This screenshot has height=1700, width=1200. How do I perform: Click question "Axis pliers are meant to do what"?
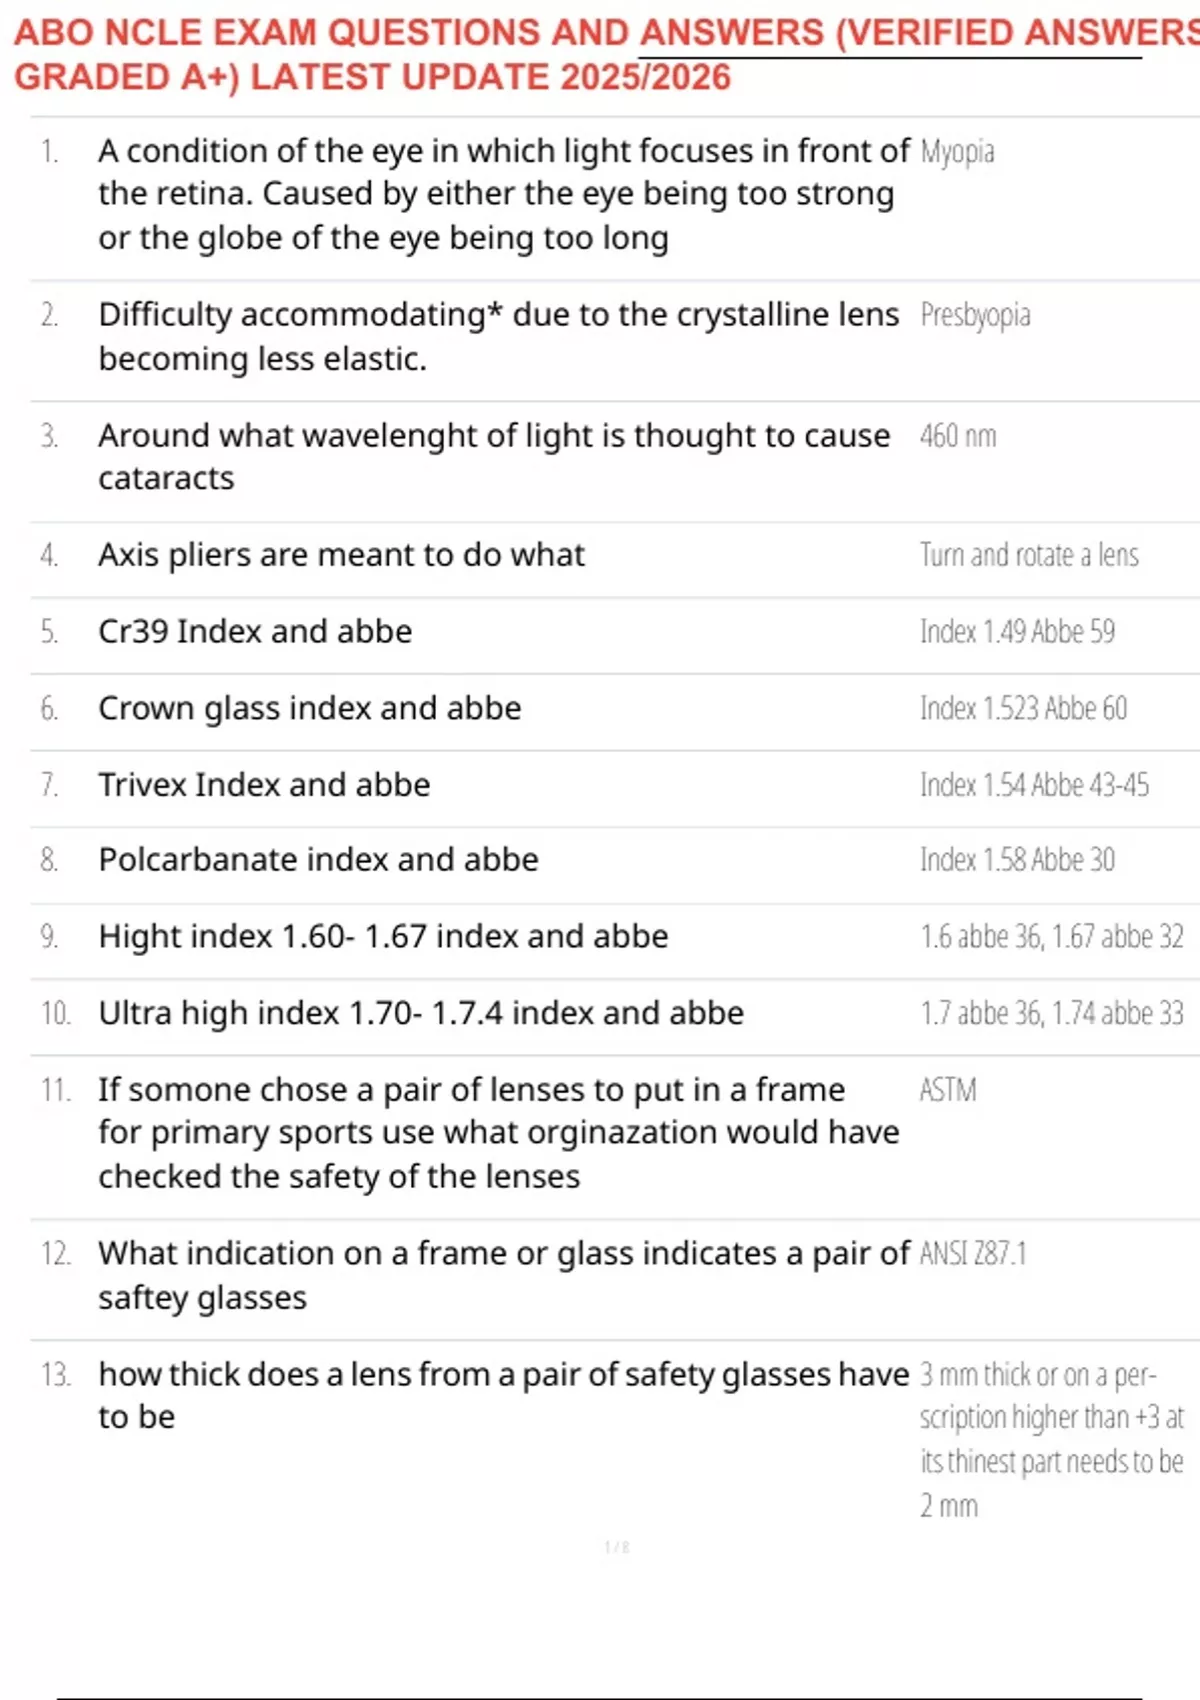pyautogui.click(x=341, y=555)
